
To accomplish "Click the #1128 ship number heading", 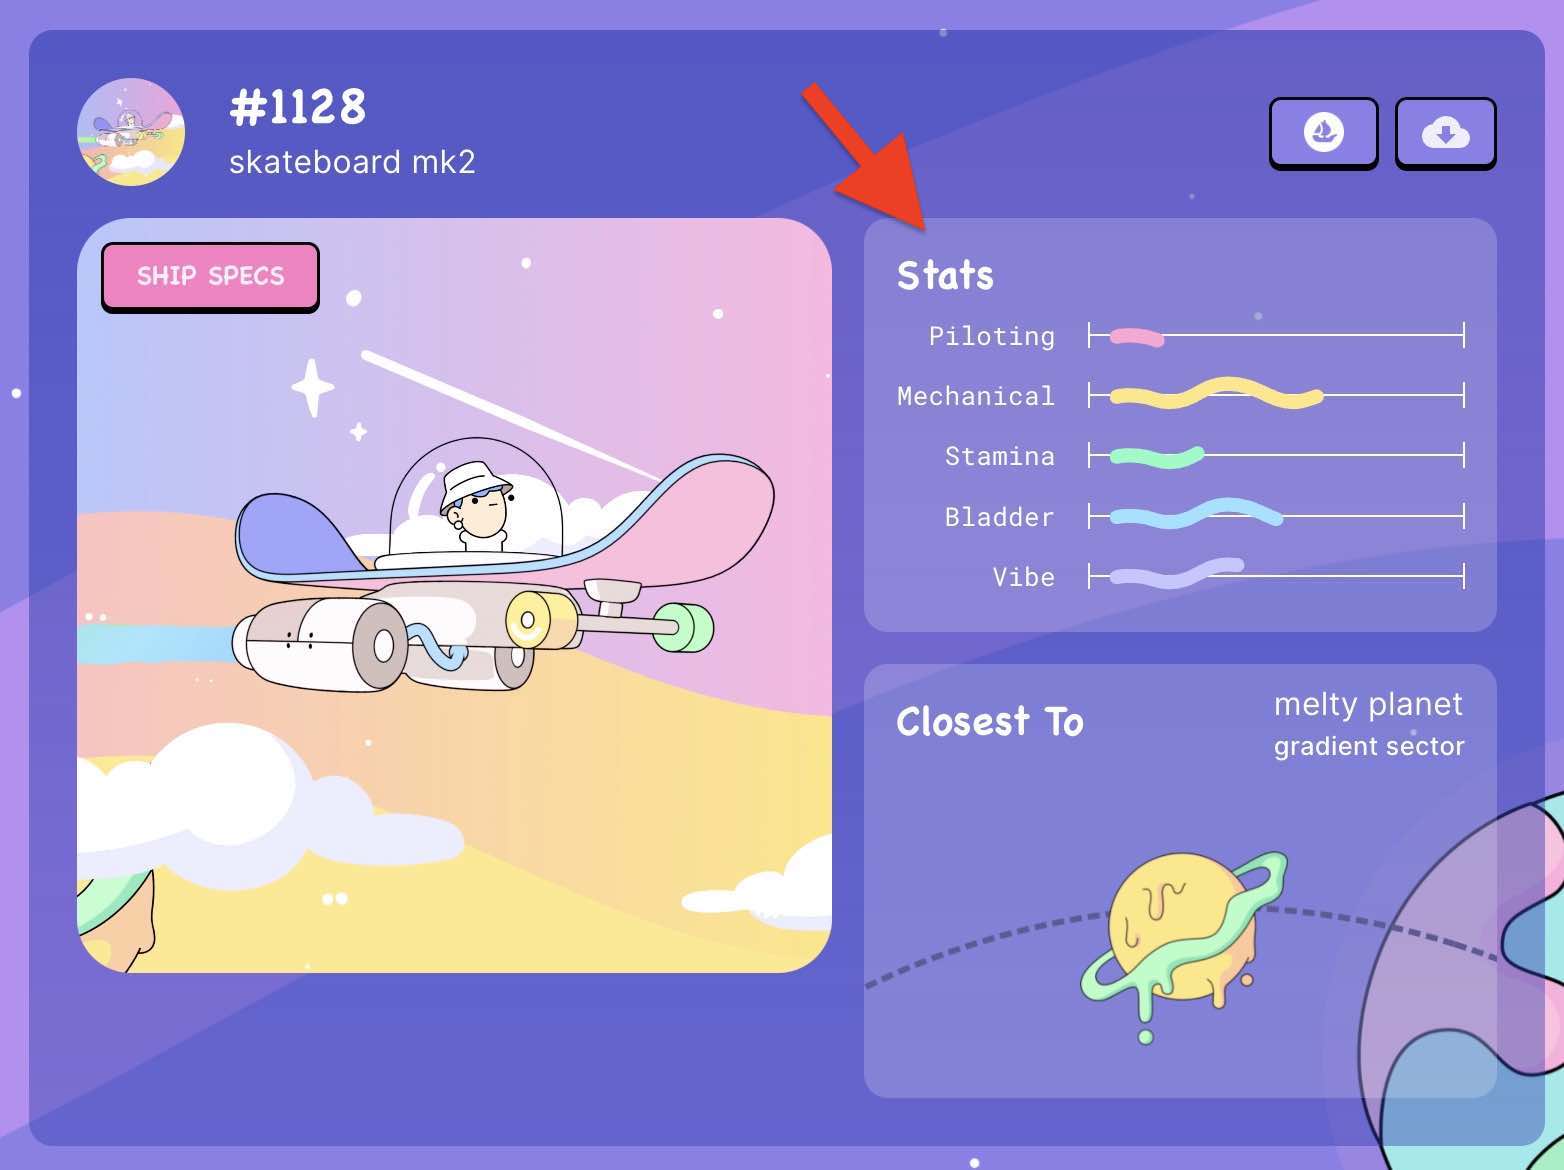I will click(x=298, y=107).
